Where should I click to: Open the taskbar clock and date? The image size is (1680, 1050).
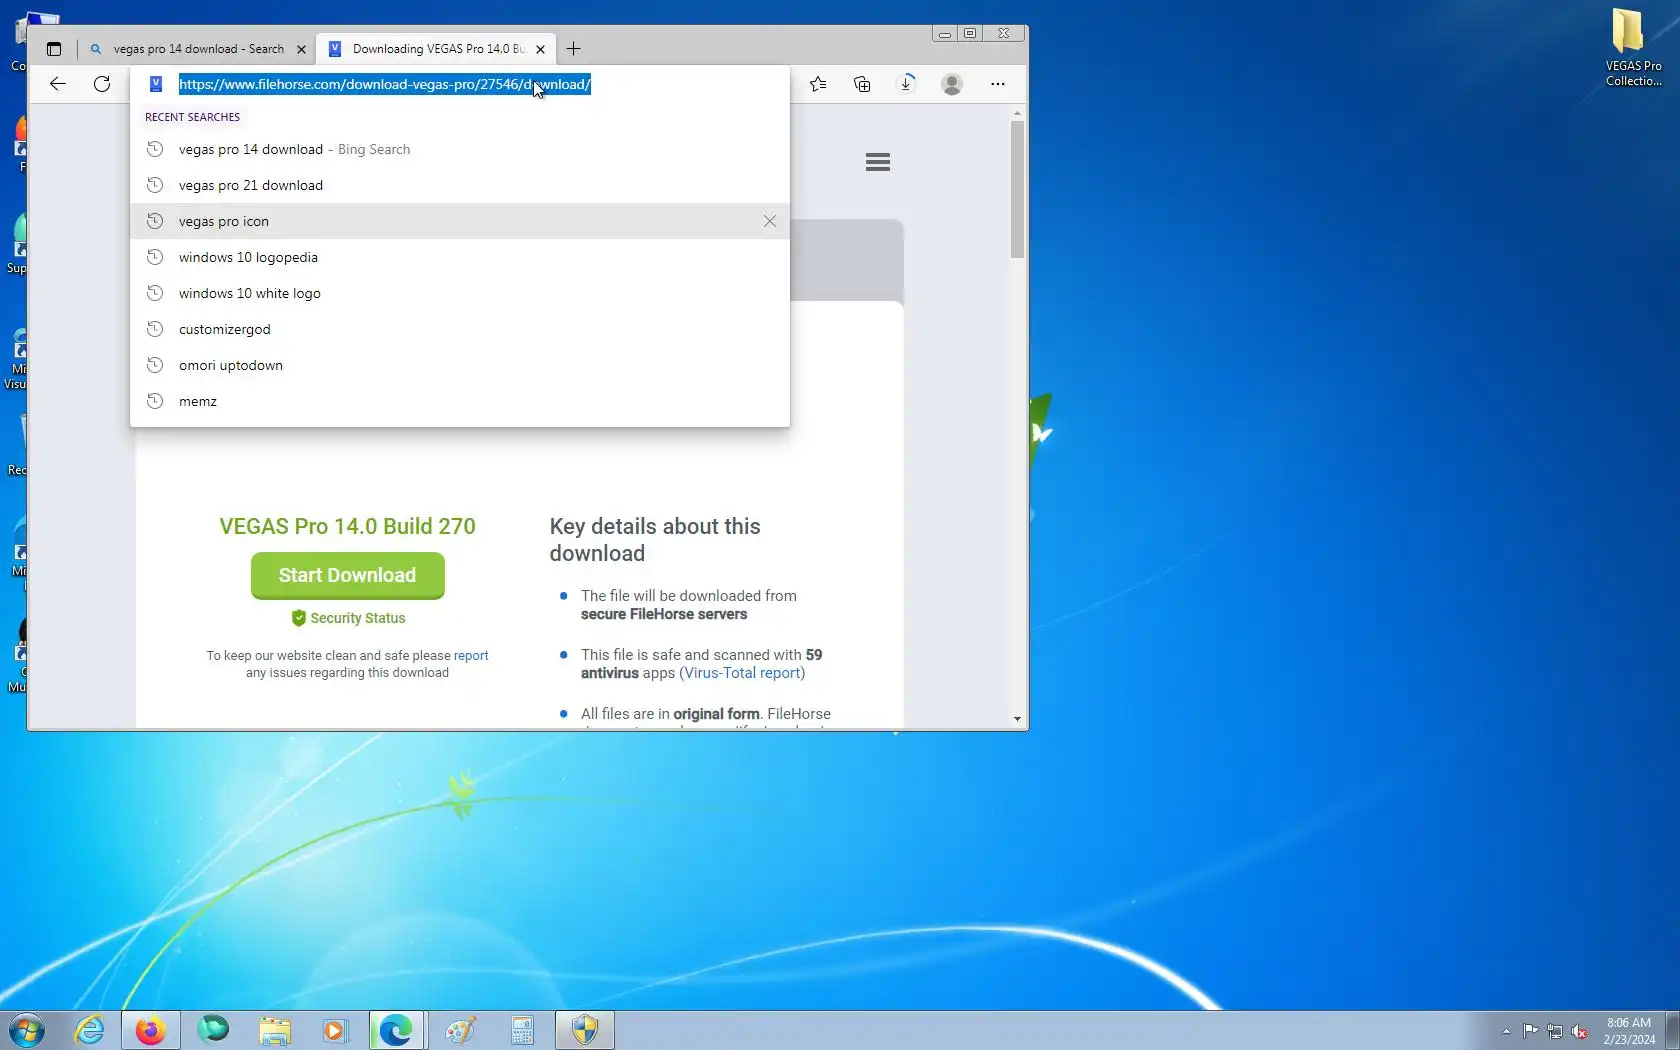pyautogui.click(x=1629, y=1031)
